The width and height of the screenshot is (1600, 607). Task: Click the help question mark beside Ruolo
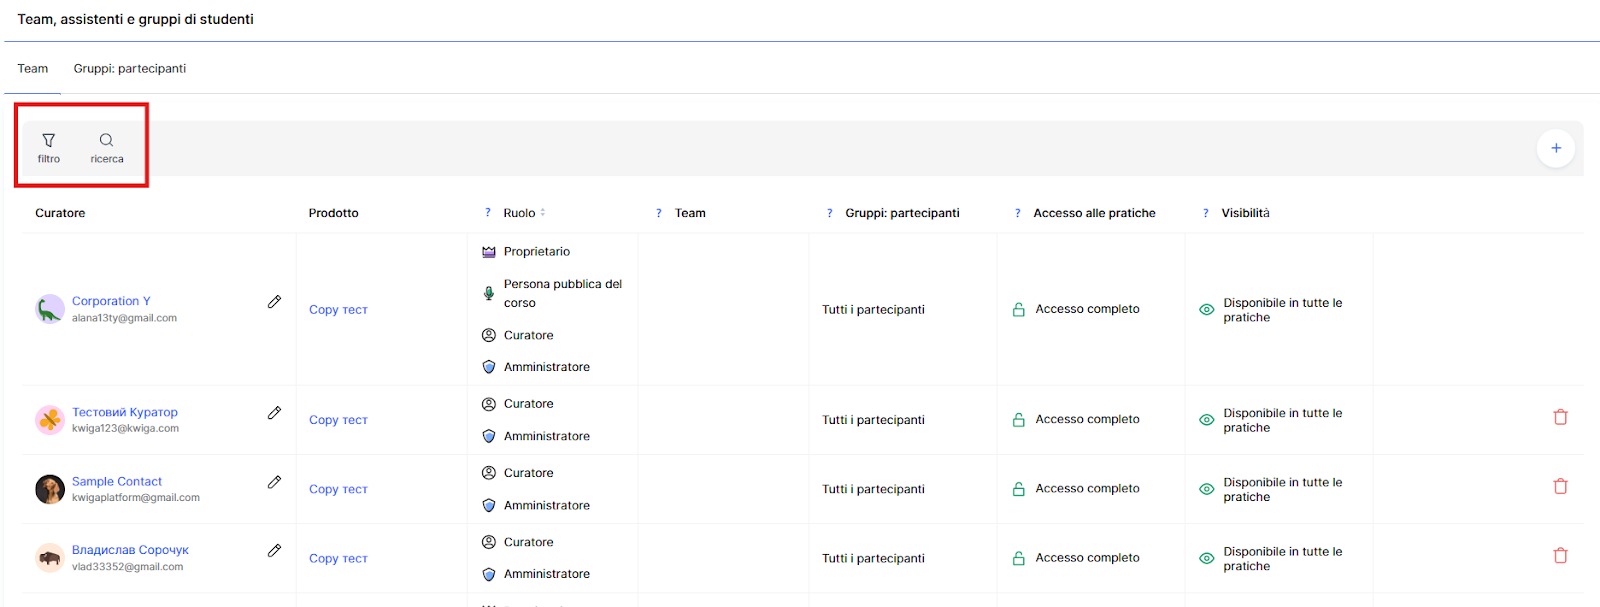(488, 213)
